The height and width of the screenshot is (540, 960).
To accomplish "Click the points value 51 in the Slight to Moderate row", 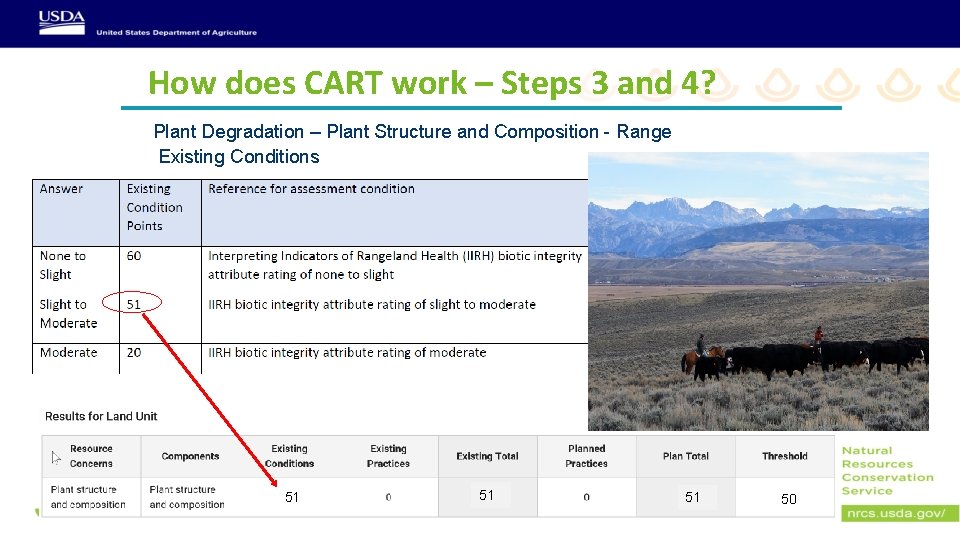I will pyautogui.click(x=133, y=304).
